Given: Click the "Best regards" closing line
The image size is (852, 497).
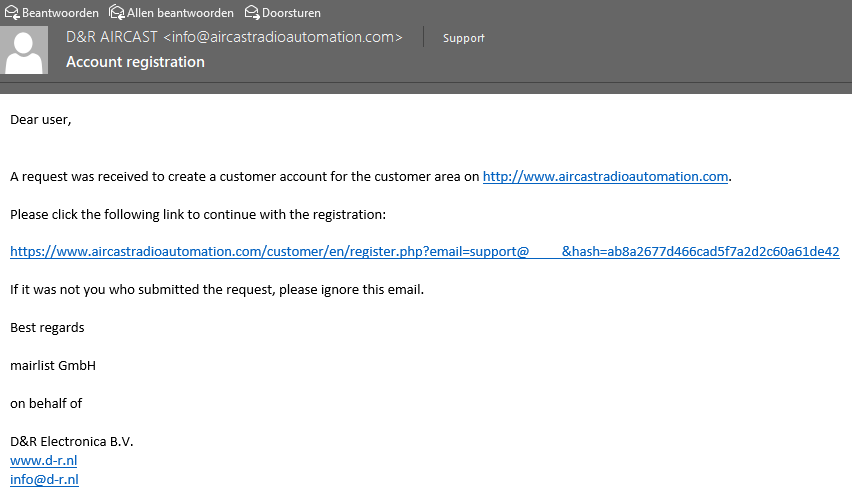Looking at the screenshot, I should (47, 328).
